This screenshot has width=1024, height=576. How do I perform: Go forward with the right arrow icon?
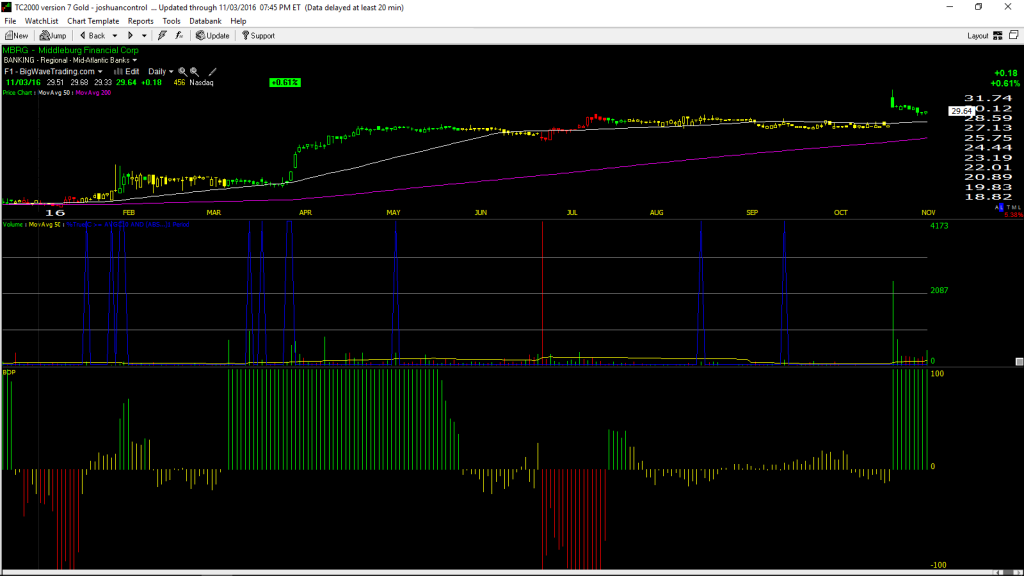[x=130, y=36]
